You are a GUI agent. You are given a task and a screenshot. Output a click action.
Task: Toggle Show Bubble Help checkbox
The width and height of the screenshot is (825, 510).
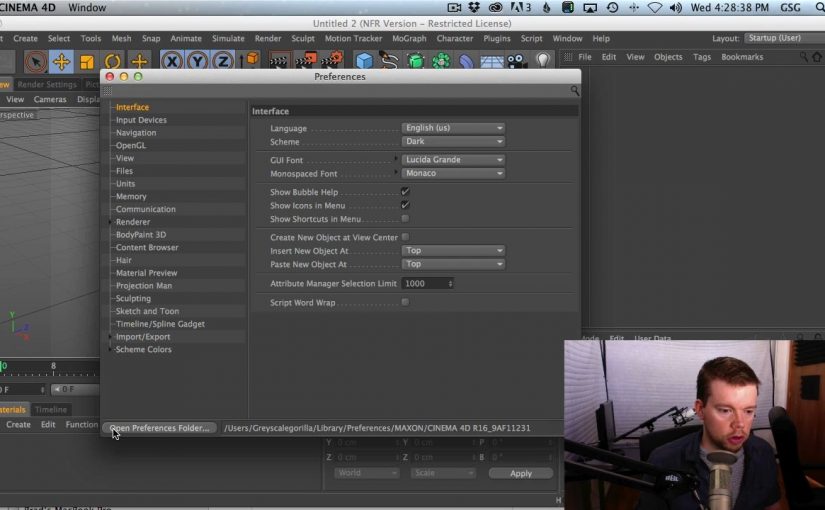405,192
